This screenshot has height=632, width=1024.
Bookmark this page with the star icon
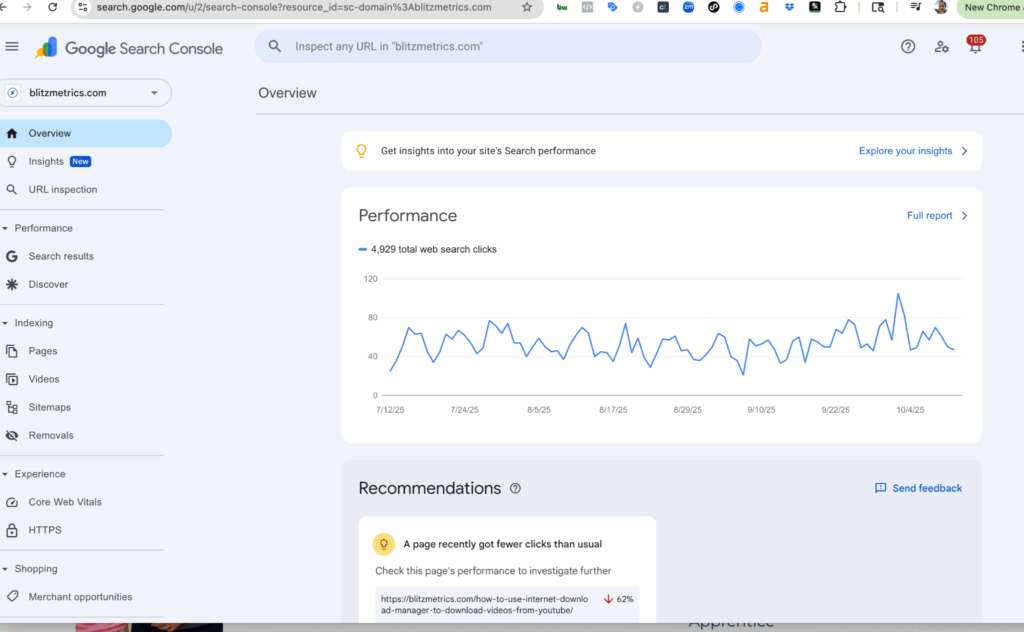527,7
